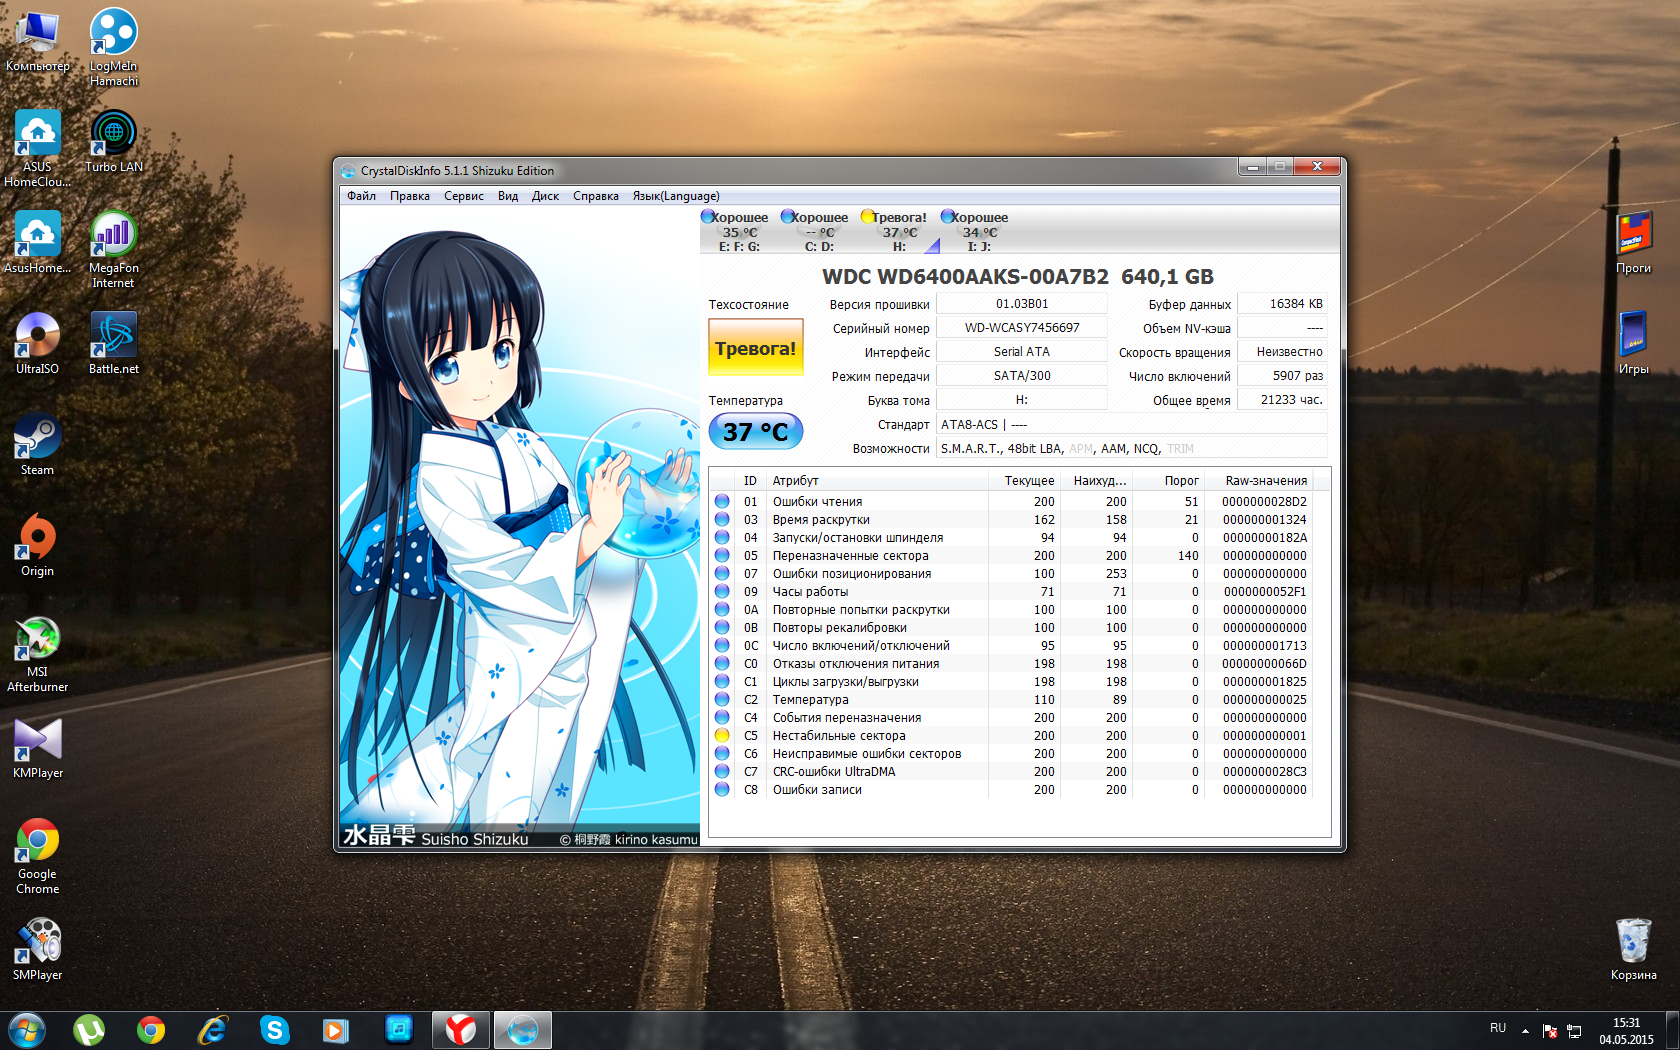Click the Google Chrome desktop icon
This screenshot has width=1680, height=1050.
click(x=38, y=856)
